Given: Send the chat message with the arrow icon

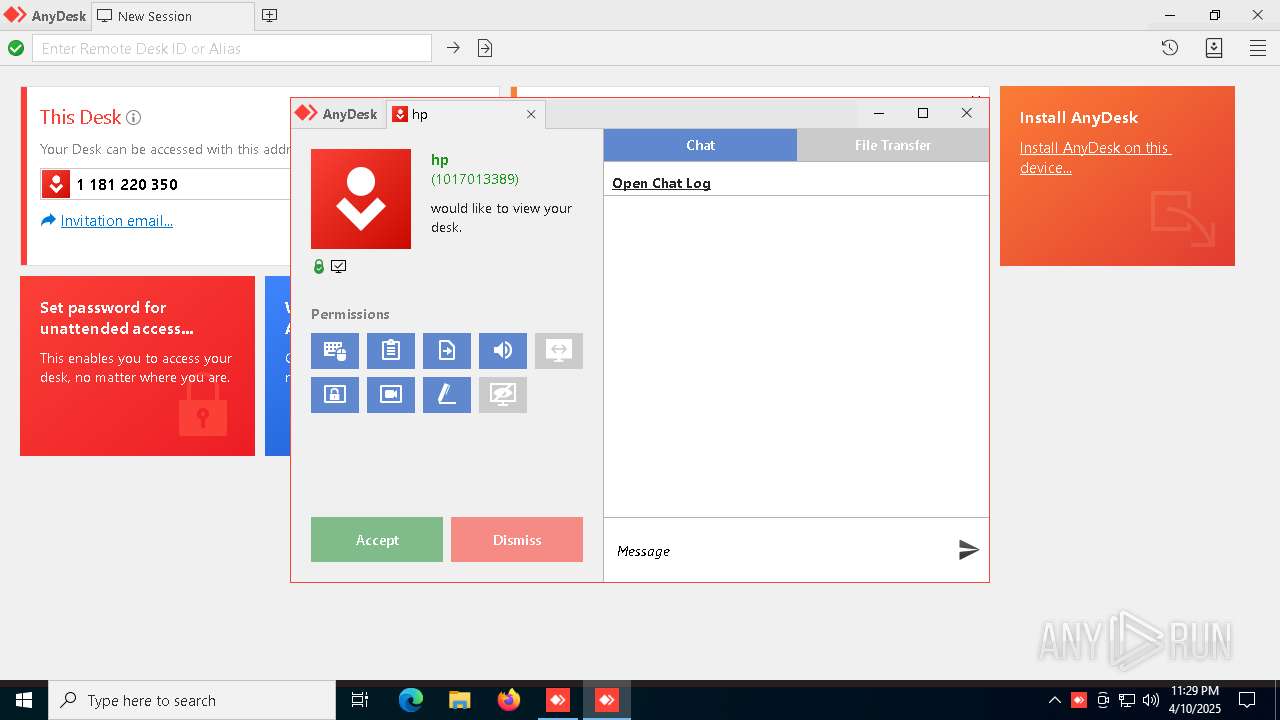Looking at the screenshot, I should (968, 550).
